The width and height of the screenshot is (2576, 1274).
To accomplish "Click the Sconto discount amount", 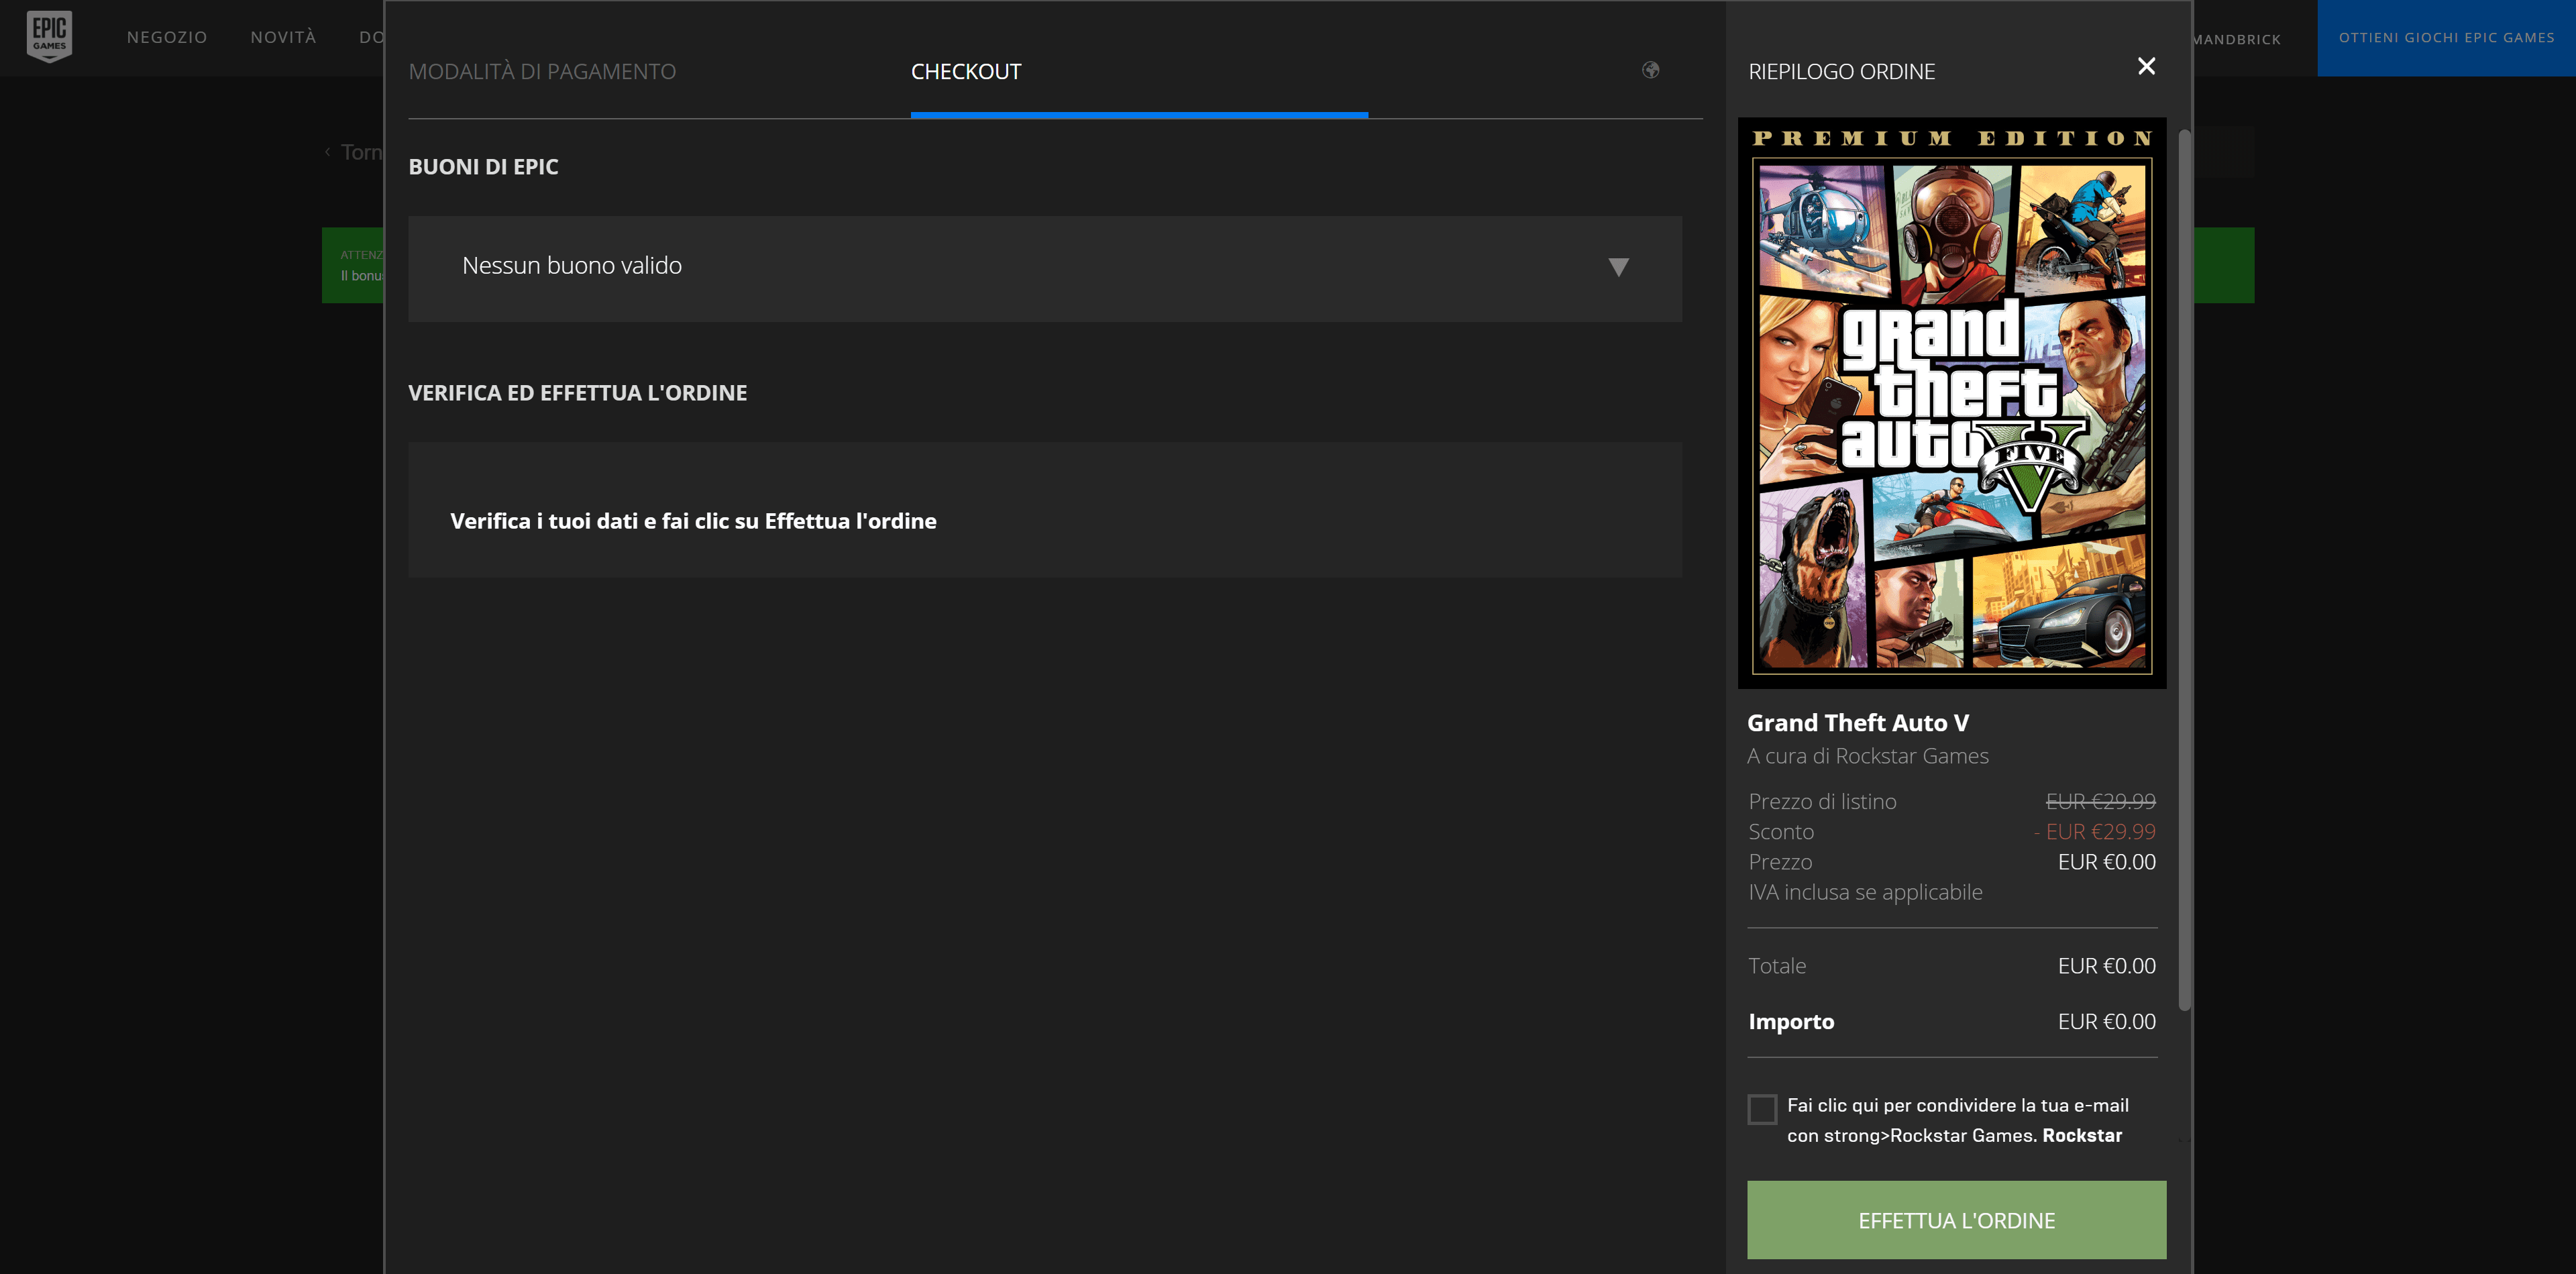I will [2095, 832].
